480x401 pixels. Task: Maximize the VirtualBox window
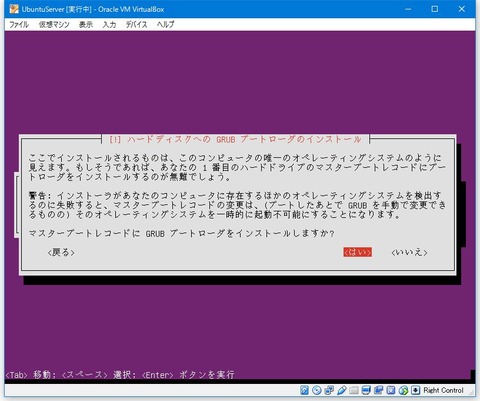[x=435, y=9]
